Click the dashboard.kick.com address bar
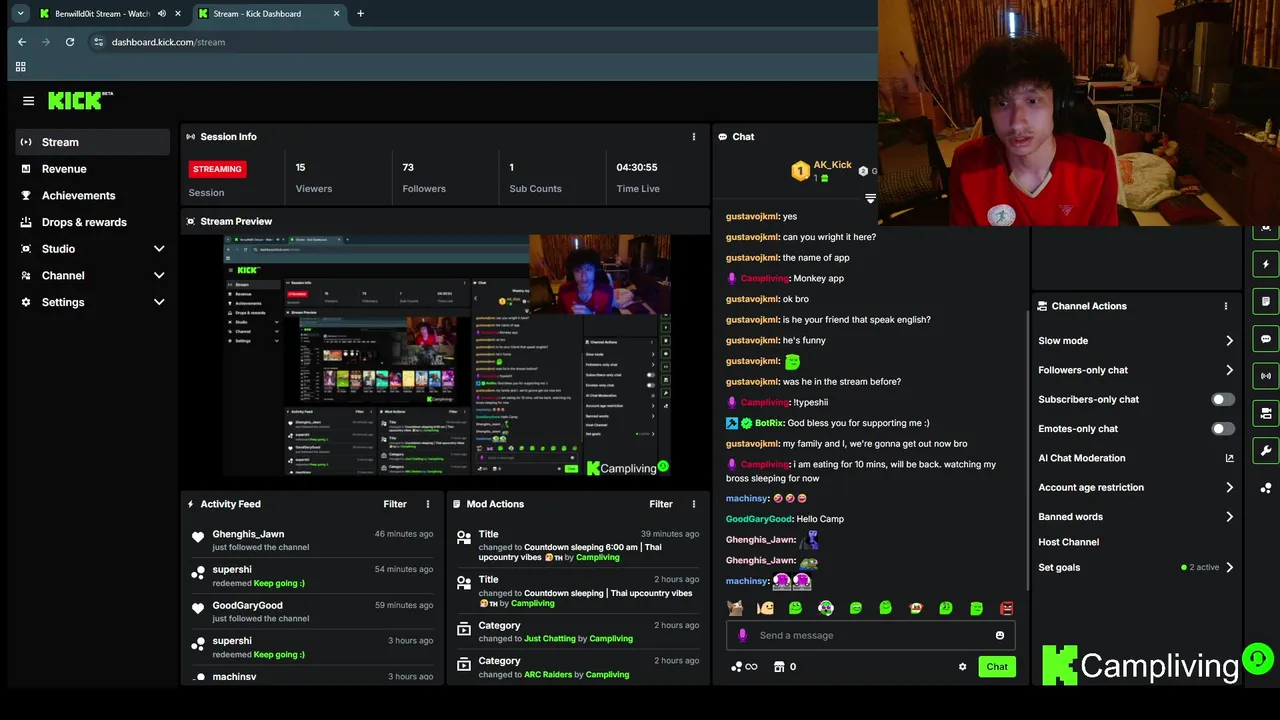Image resolution: width=1280 pixels, height=720 pixels. click(168, 42)
